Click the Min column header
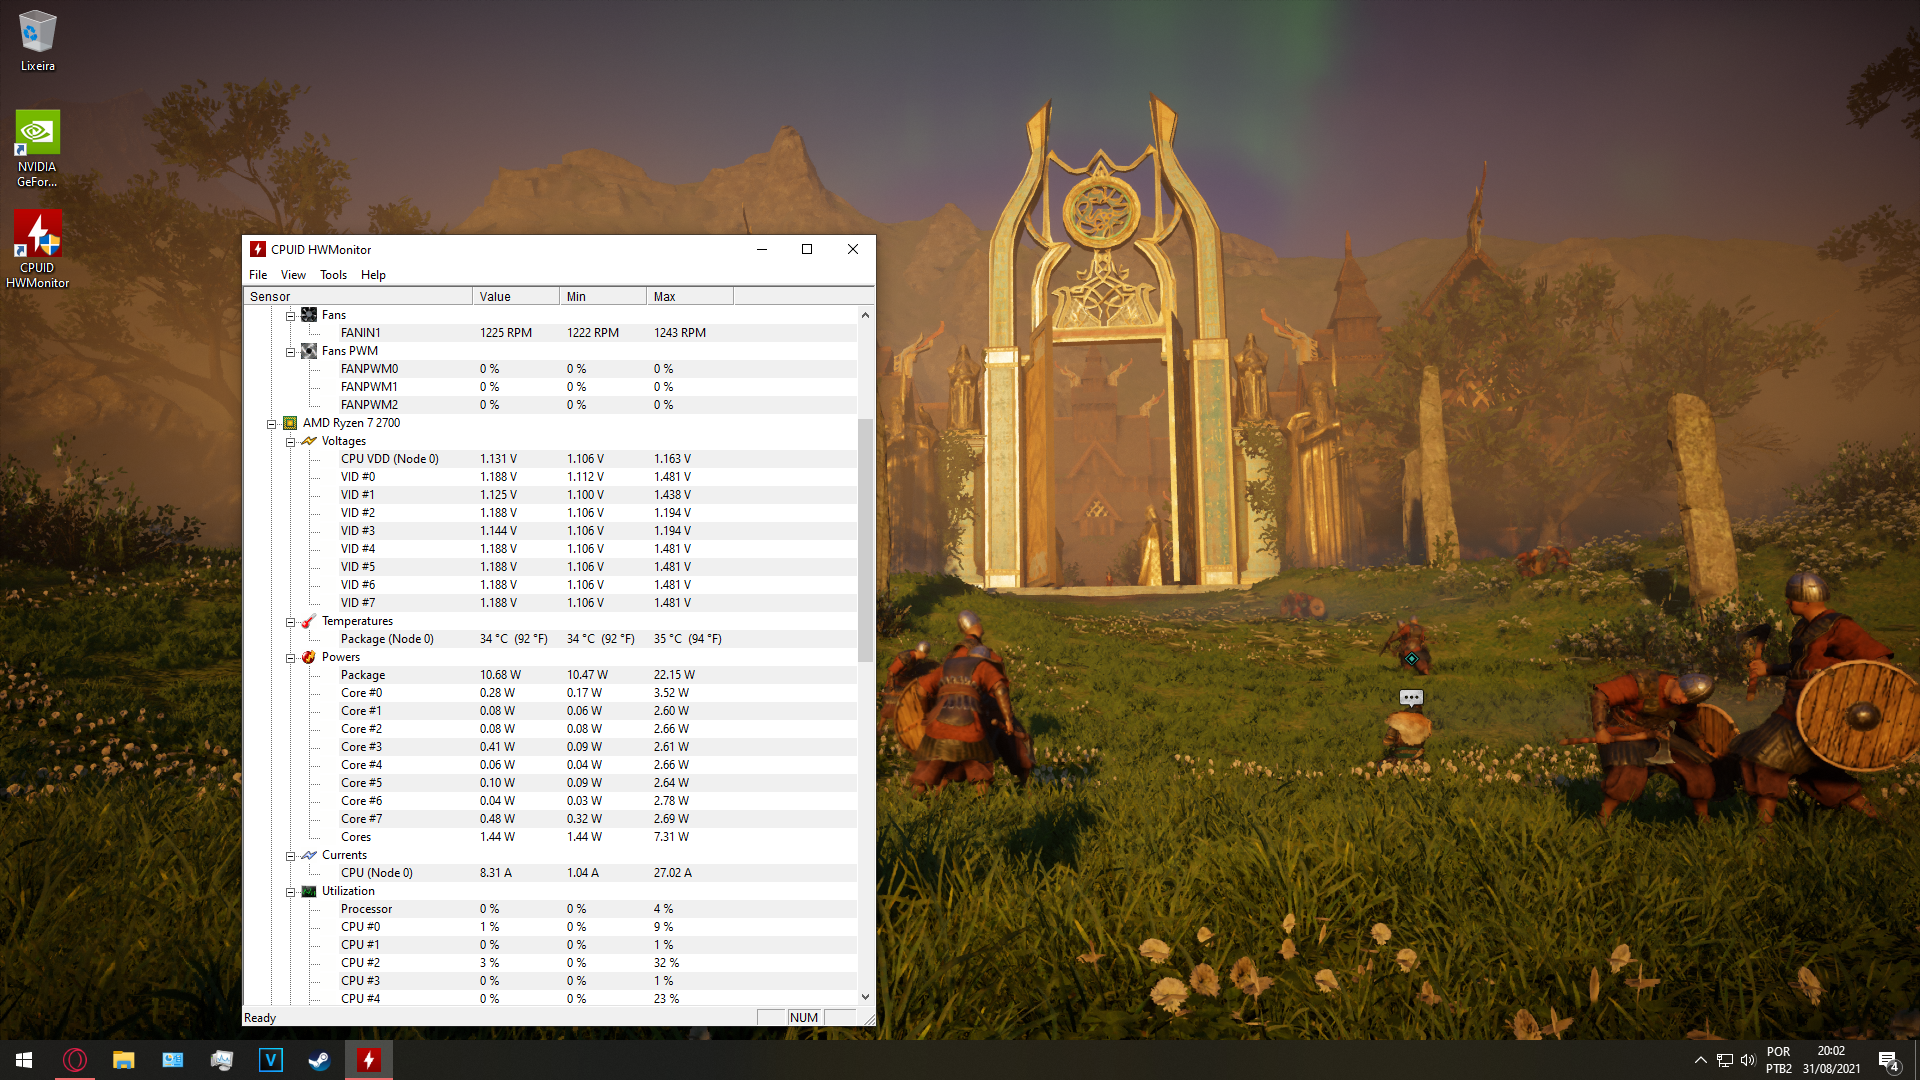Image resolution: width=1920 pixels, height=1080 pixels. 603,296
